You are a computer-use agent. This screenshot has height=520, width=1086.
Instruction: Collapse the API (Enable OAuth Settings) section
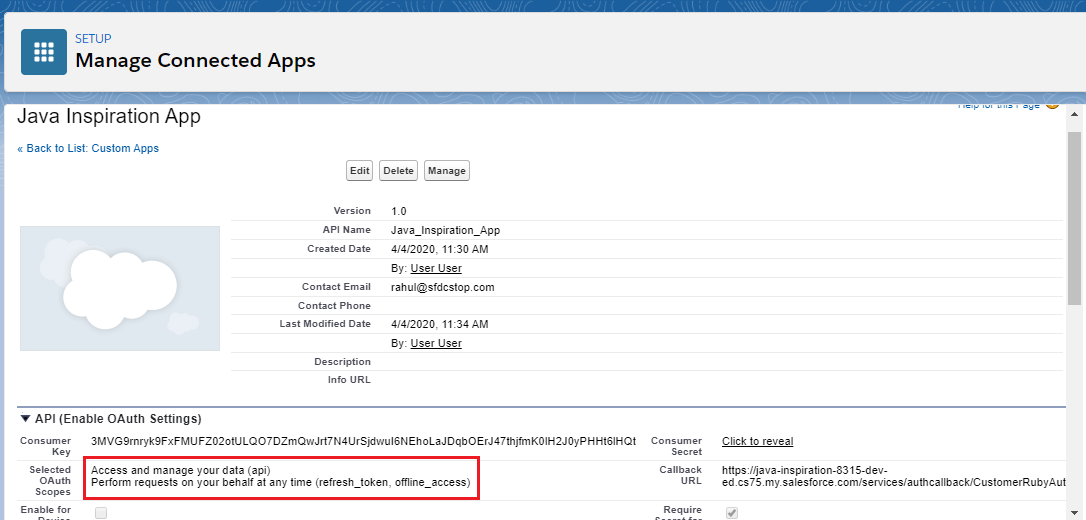pos(26,418)
